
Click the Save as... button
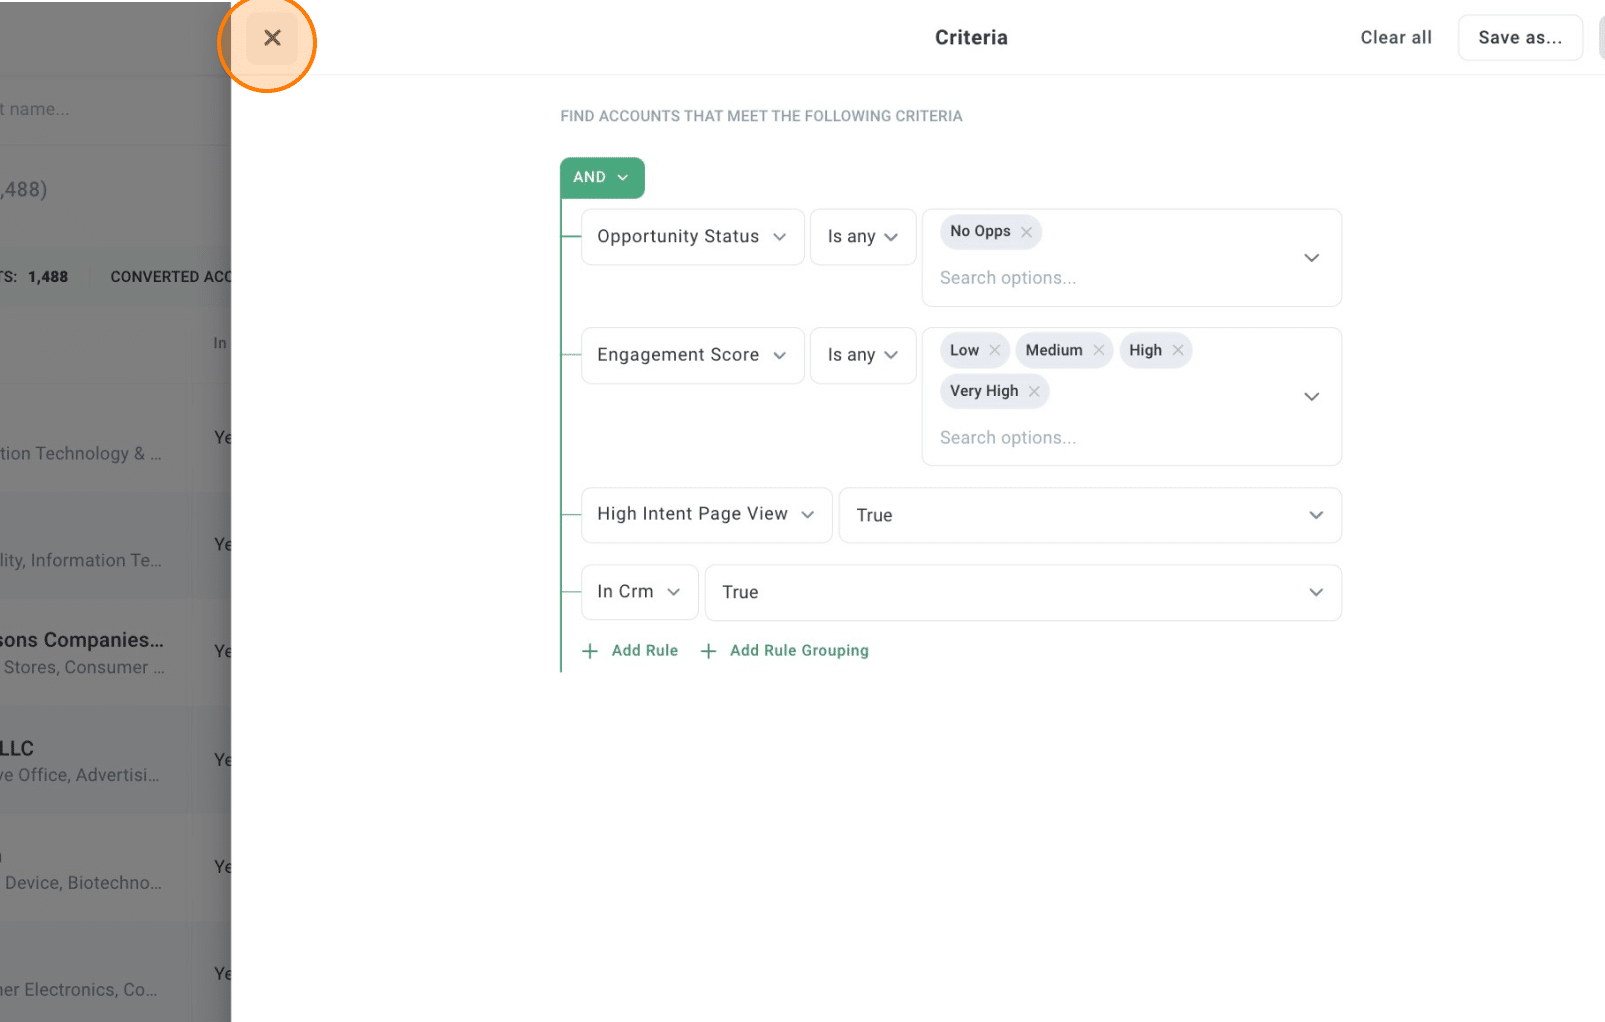(x=1520, y=38)
